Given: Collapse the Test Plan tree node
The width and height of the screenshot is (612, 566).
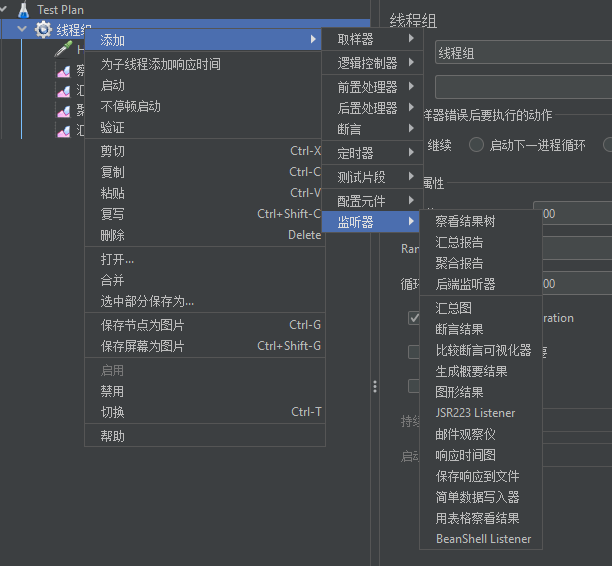Looking at the screenshot, I should point(7,9).
